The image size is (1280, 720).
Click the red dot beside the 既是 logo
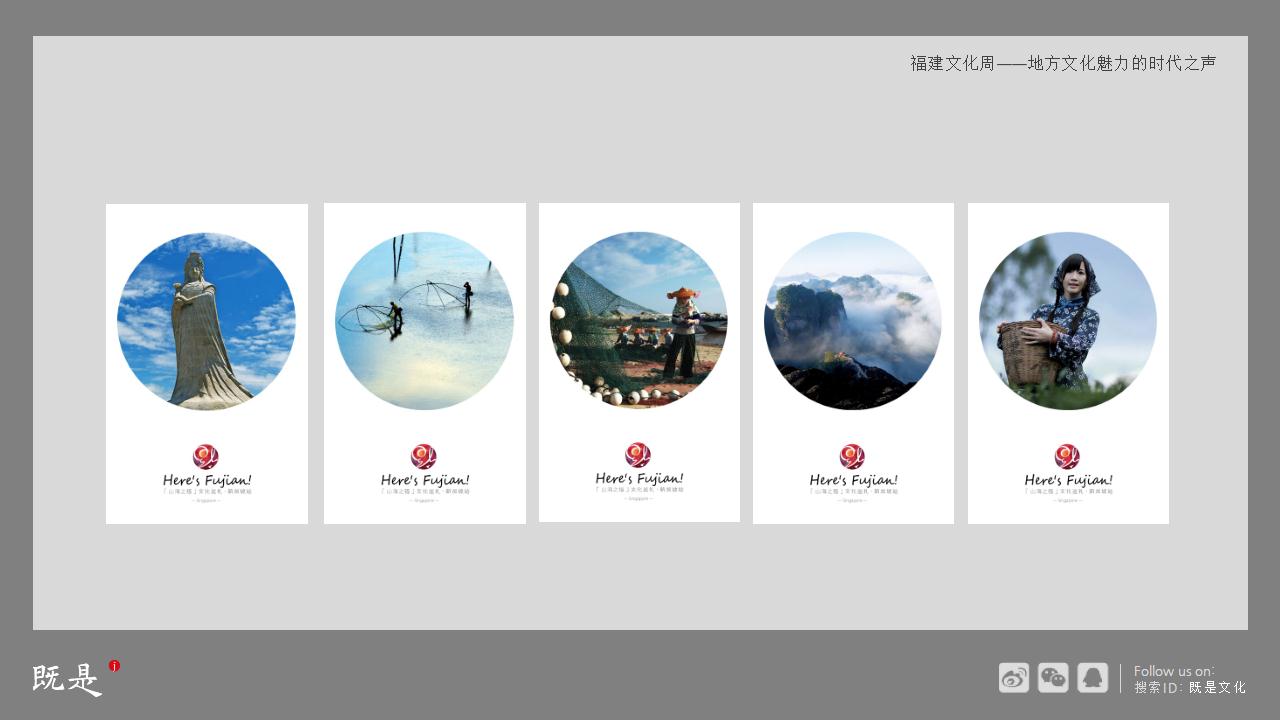point(114,666)
